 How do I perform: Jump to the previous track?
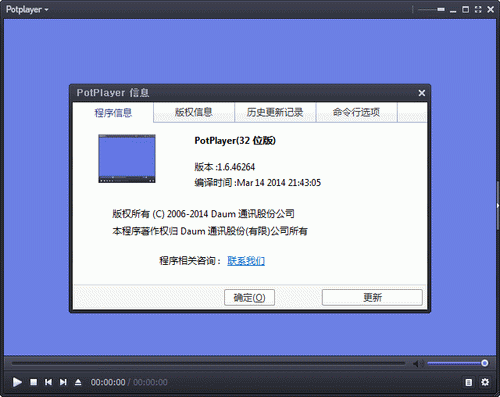(x=48, y=382)
